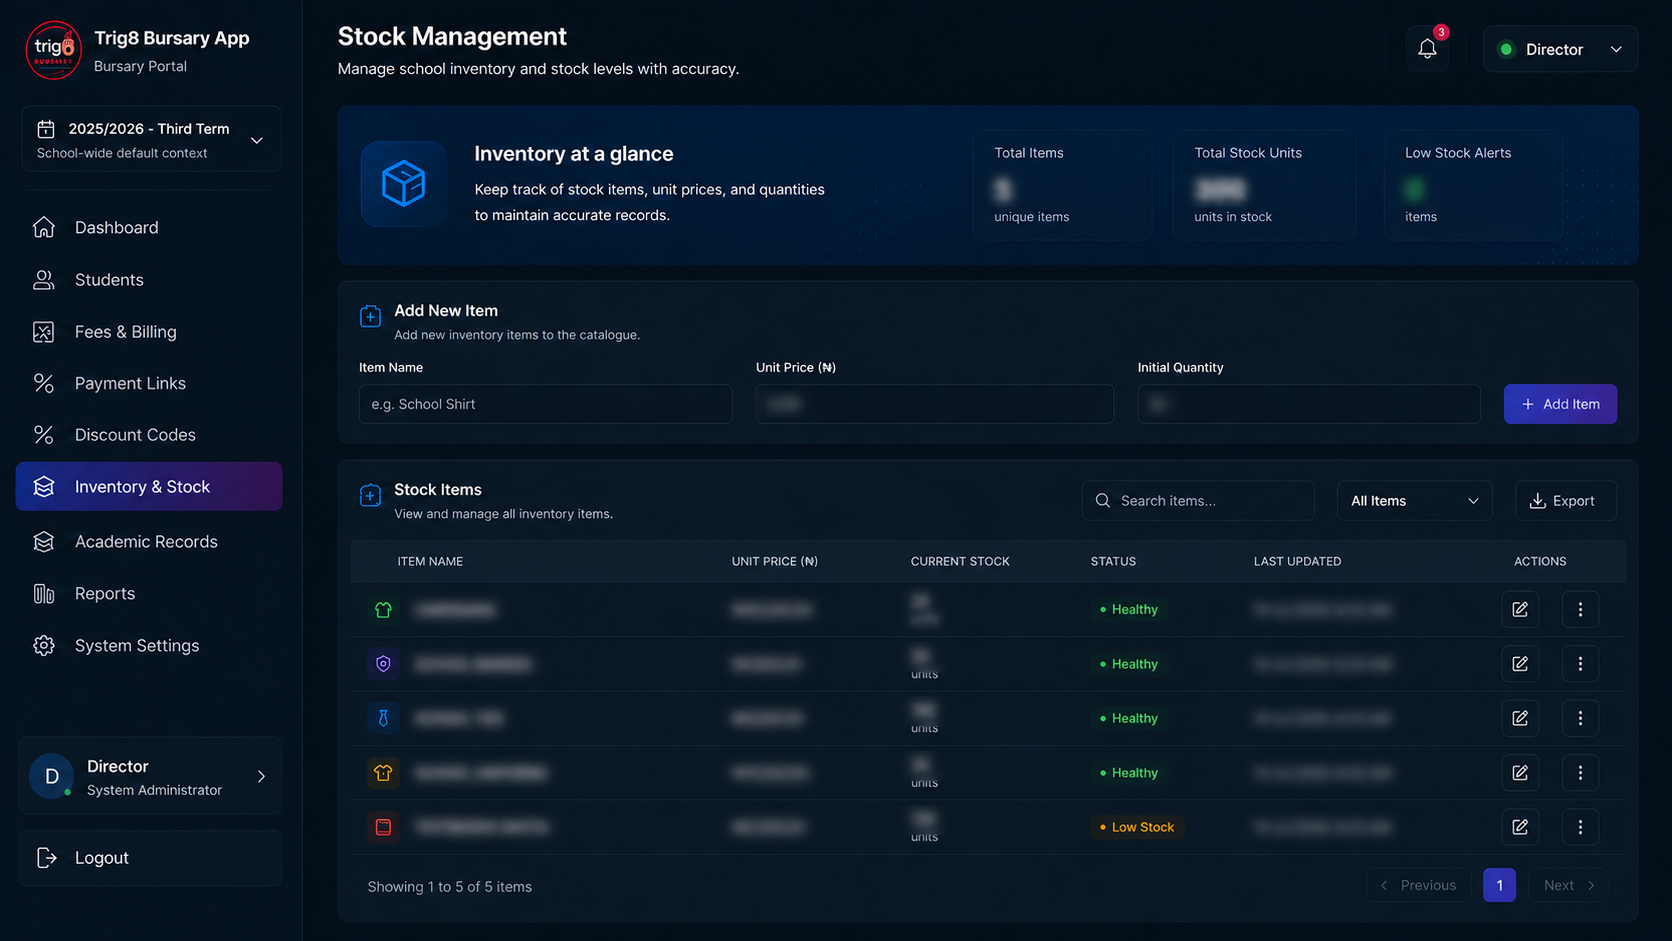The width and height of the screenshot is (1672, 941).
Task: Click the Logout button
Action: point(150,858)
